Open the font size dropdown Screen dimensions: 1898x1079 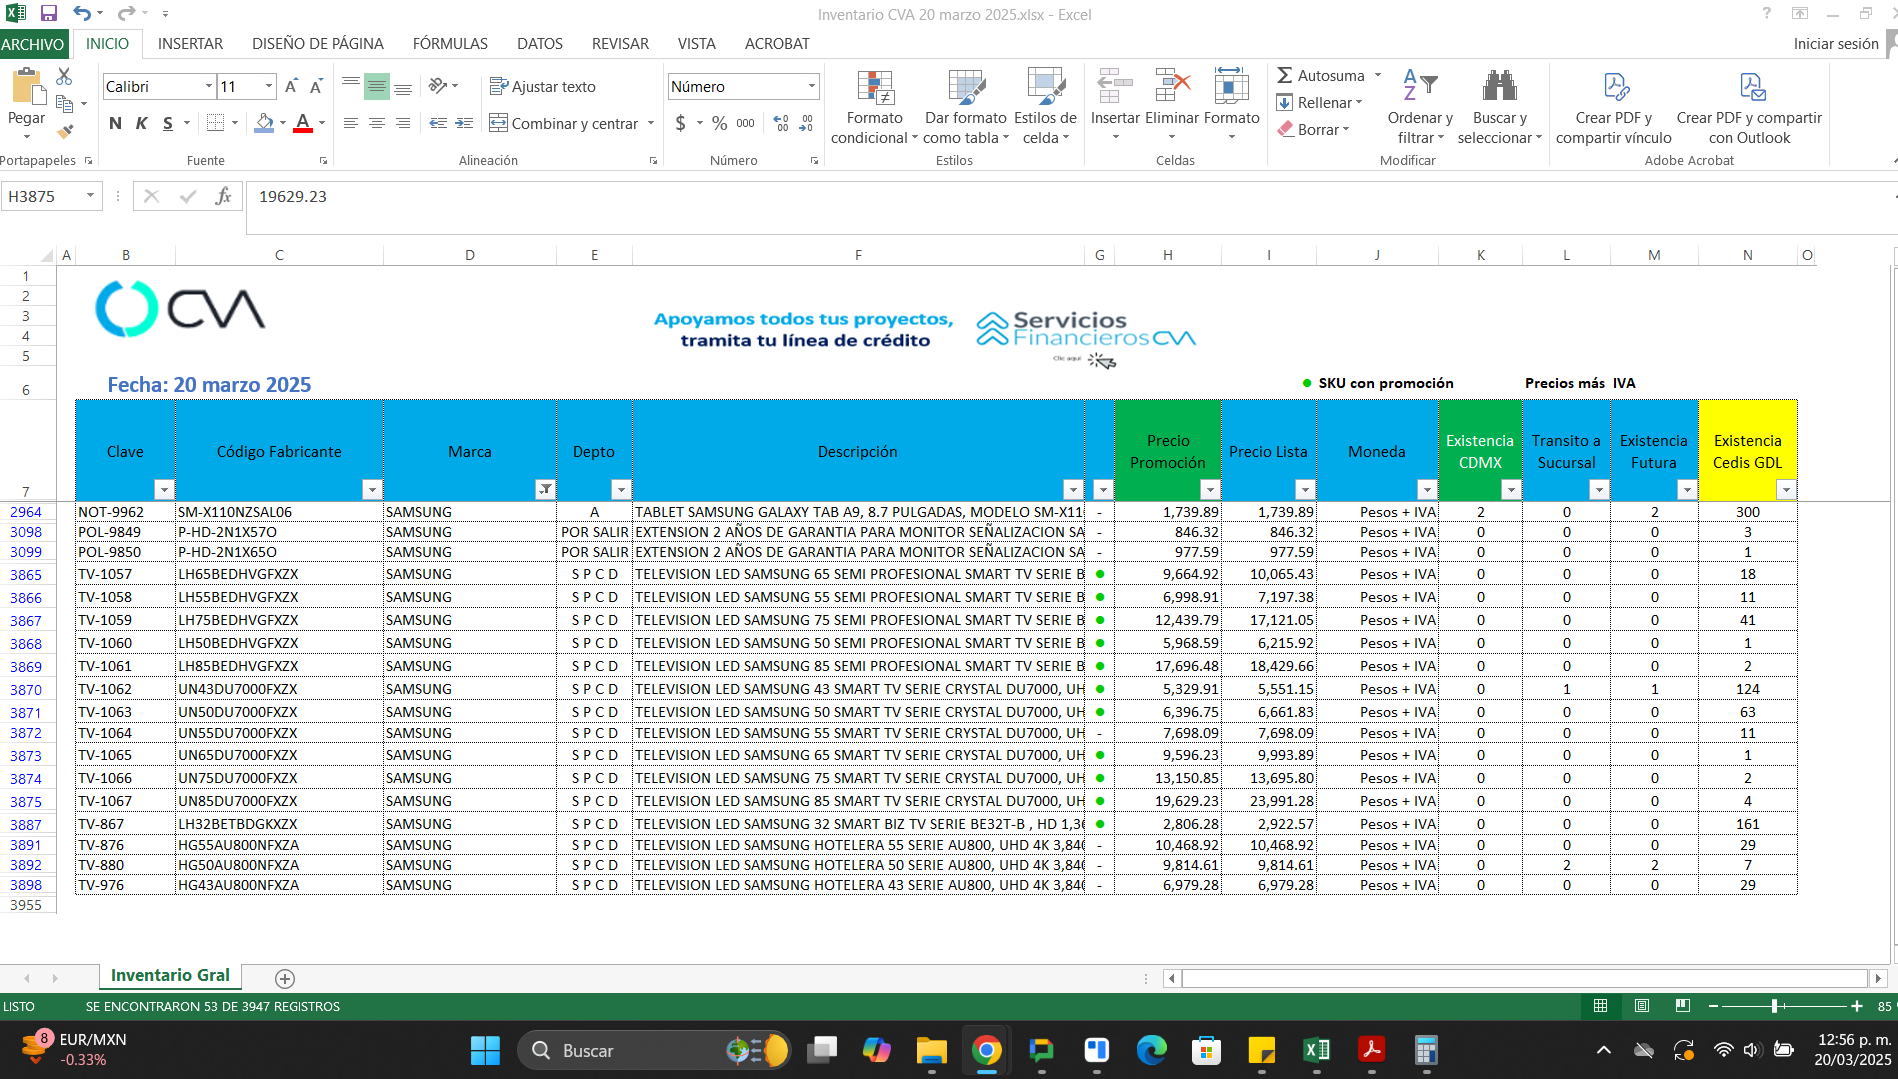[x=268, y=87]
